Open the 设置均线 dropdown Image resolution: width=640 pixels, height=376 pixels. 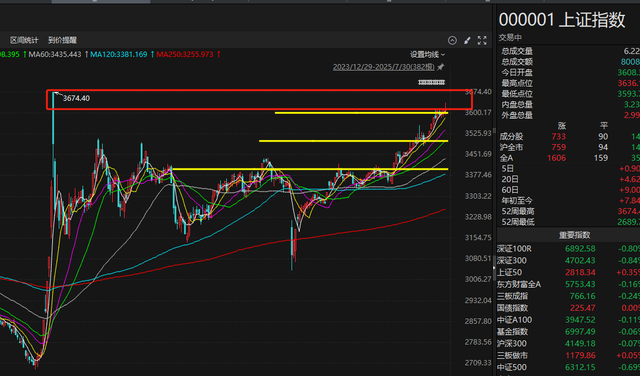click(427, 55)
